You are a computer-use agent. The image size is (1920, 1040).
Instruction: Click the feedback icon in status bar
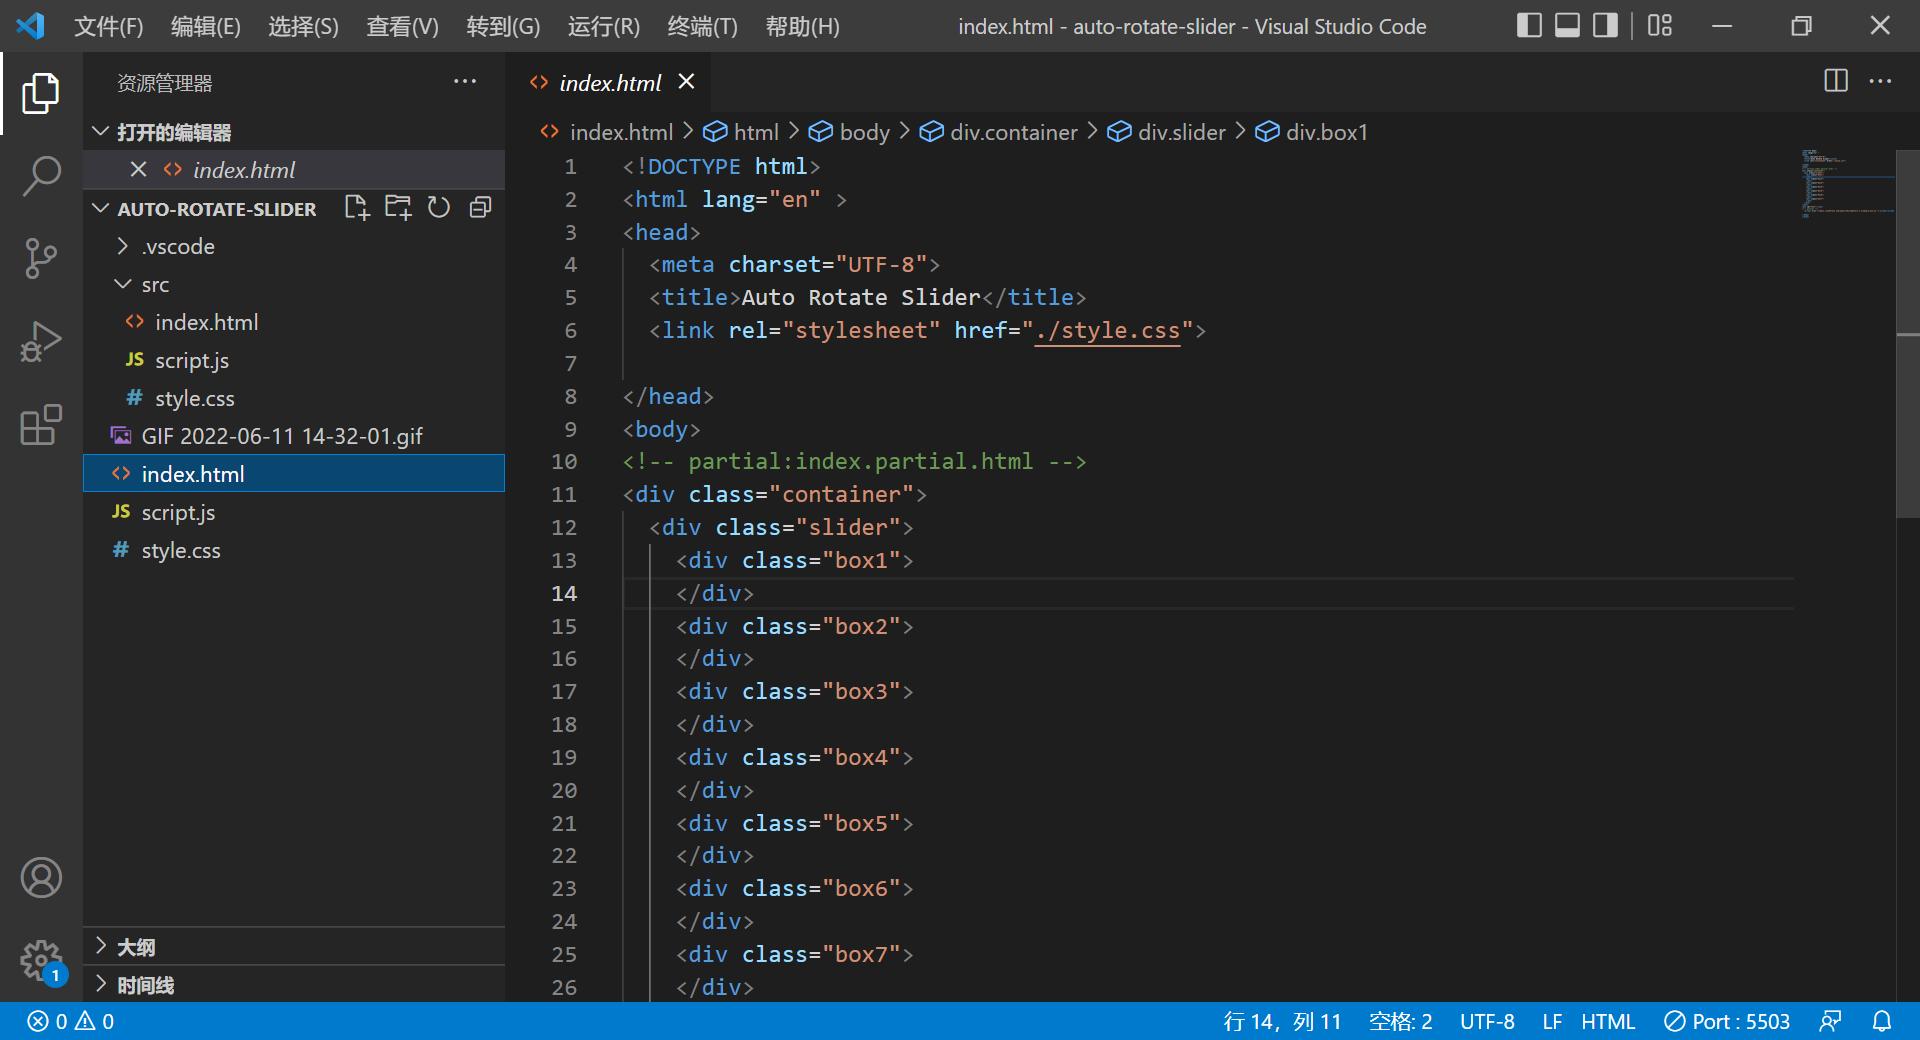(1830, 1021)
